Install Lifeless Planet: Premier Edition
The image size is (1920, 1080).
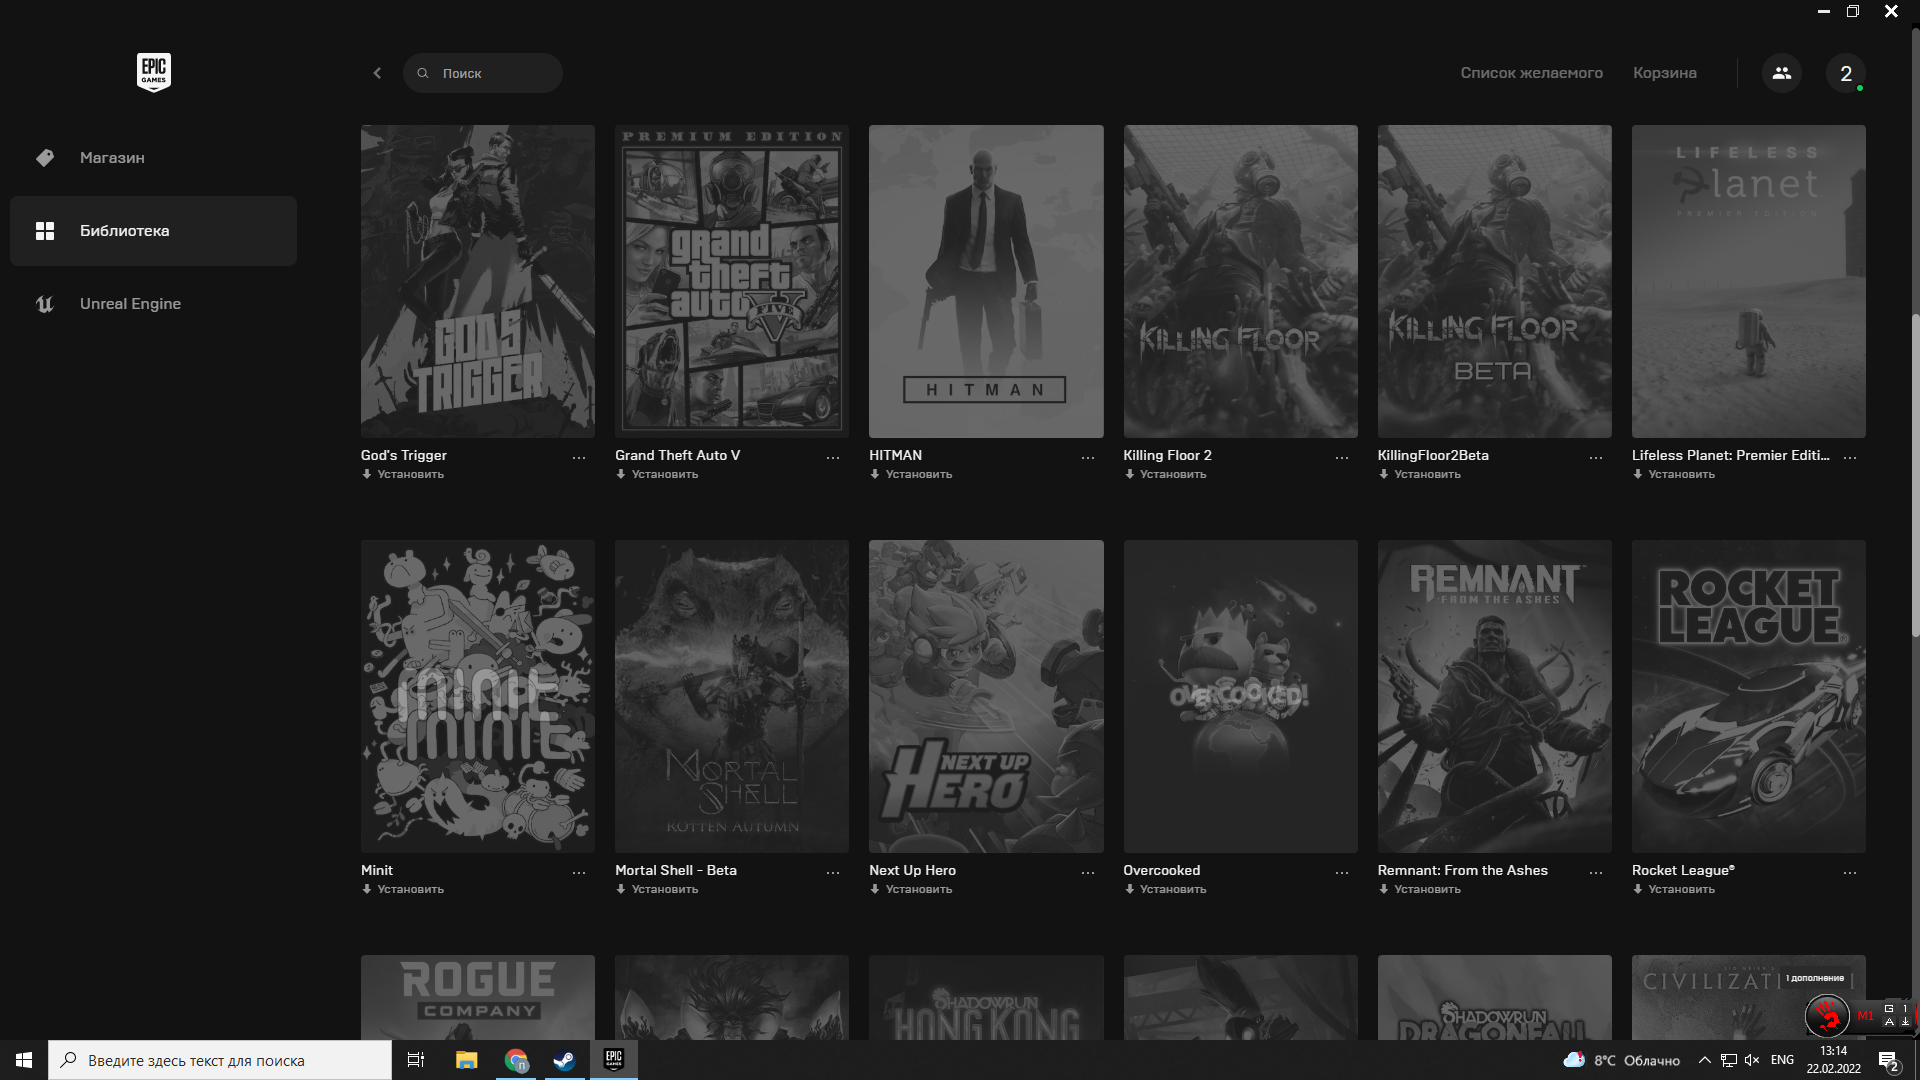click(1674, 474)
